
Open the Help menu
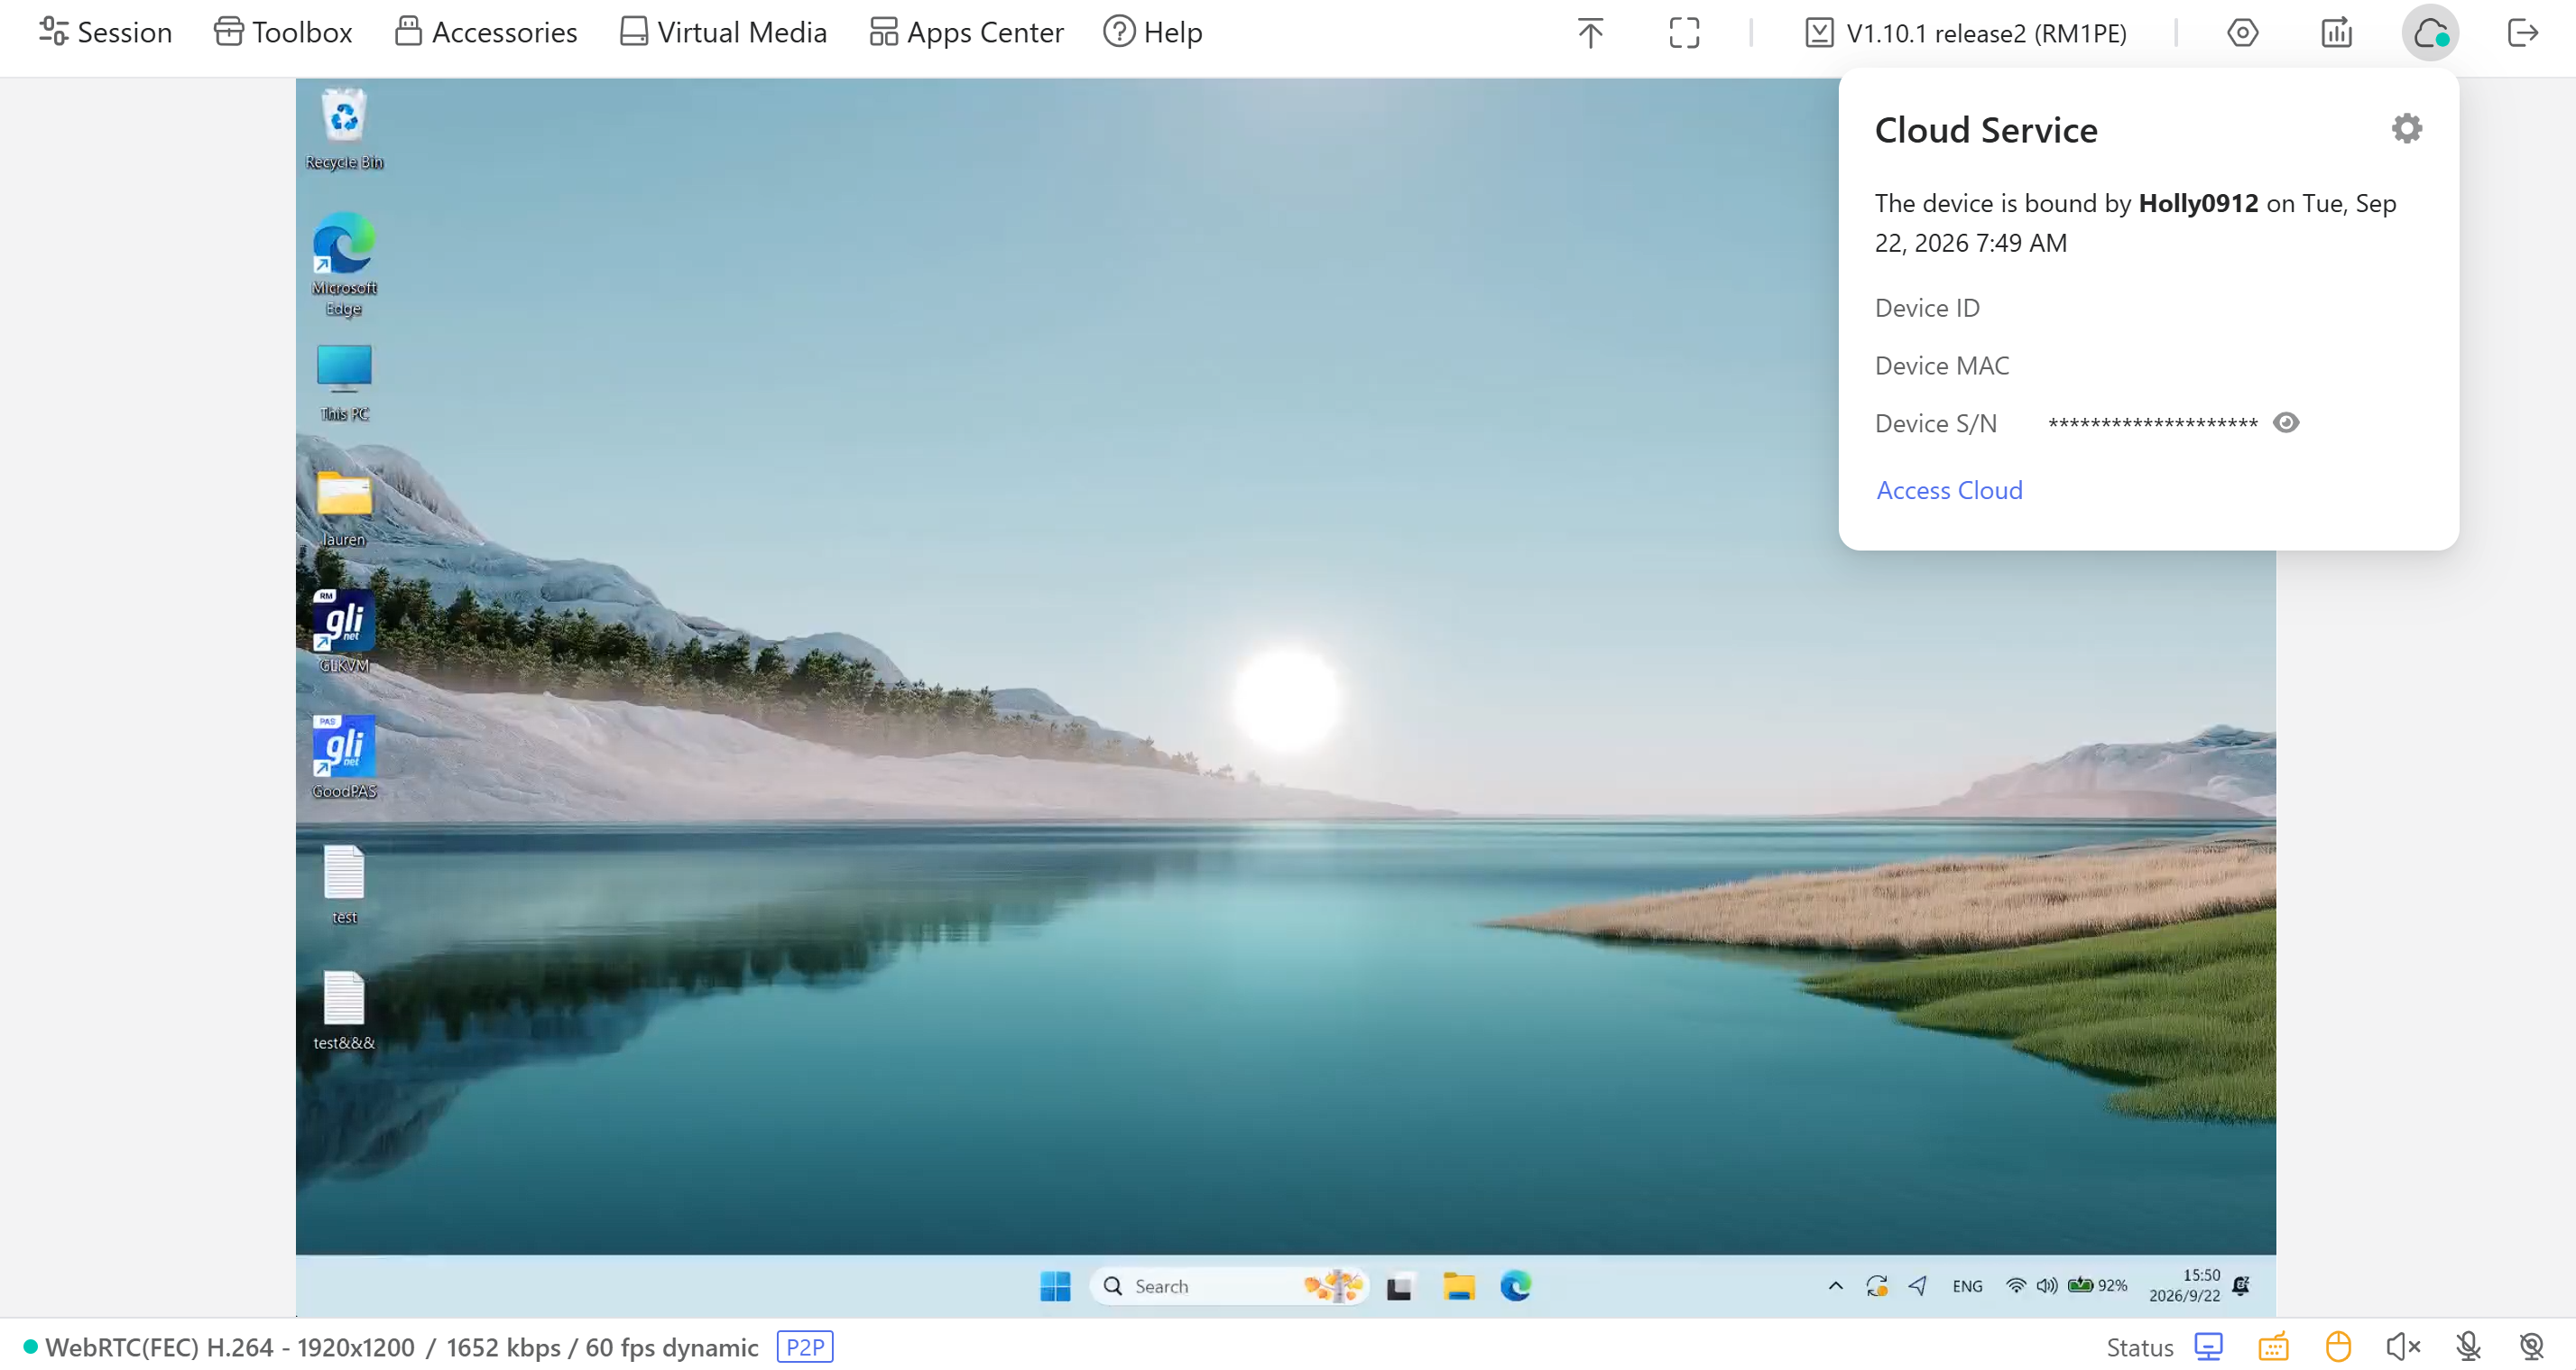[1152, 32]
